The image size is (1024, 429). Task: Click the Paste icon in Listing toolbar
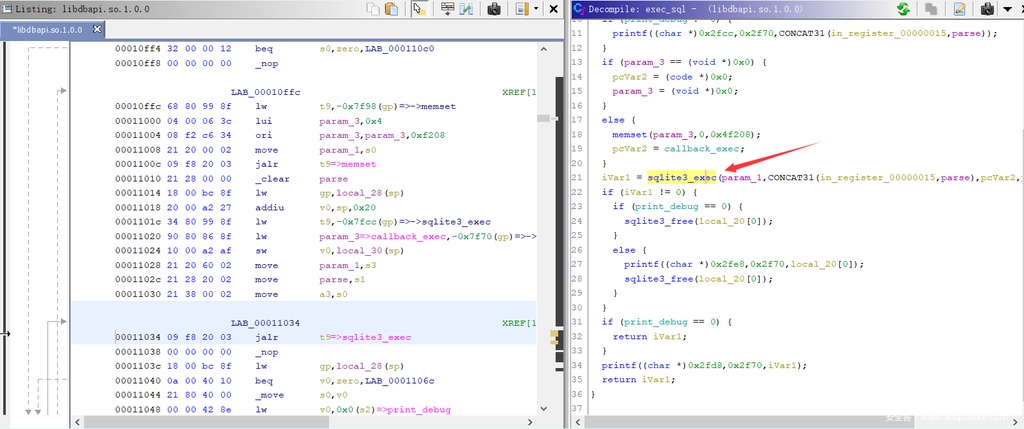[392, 9]
